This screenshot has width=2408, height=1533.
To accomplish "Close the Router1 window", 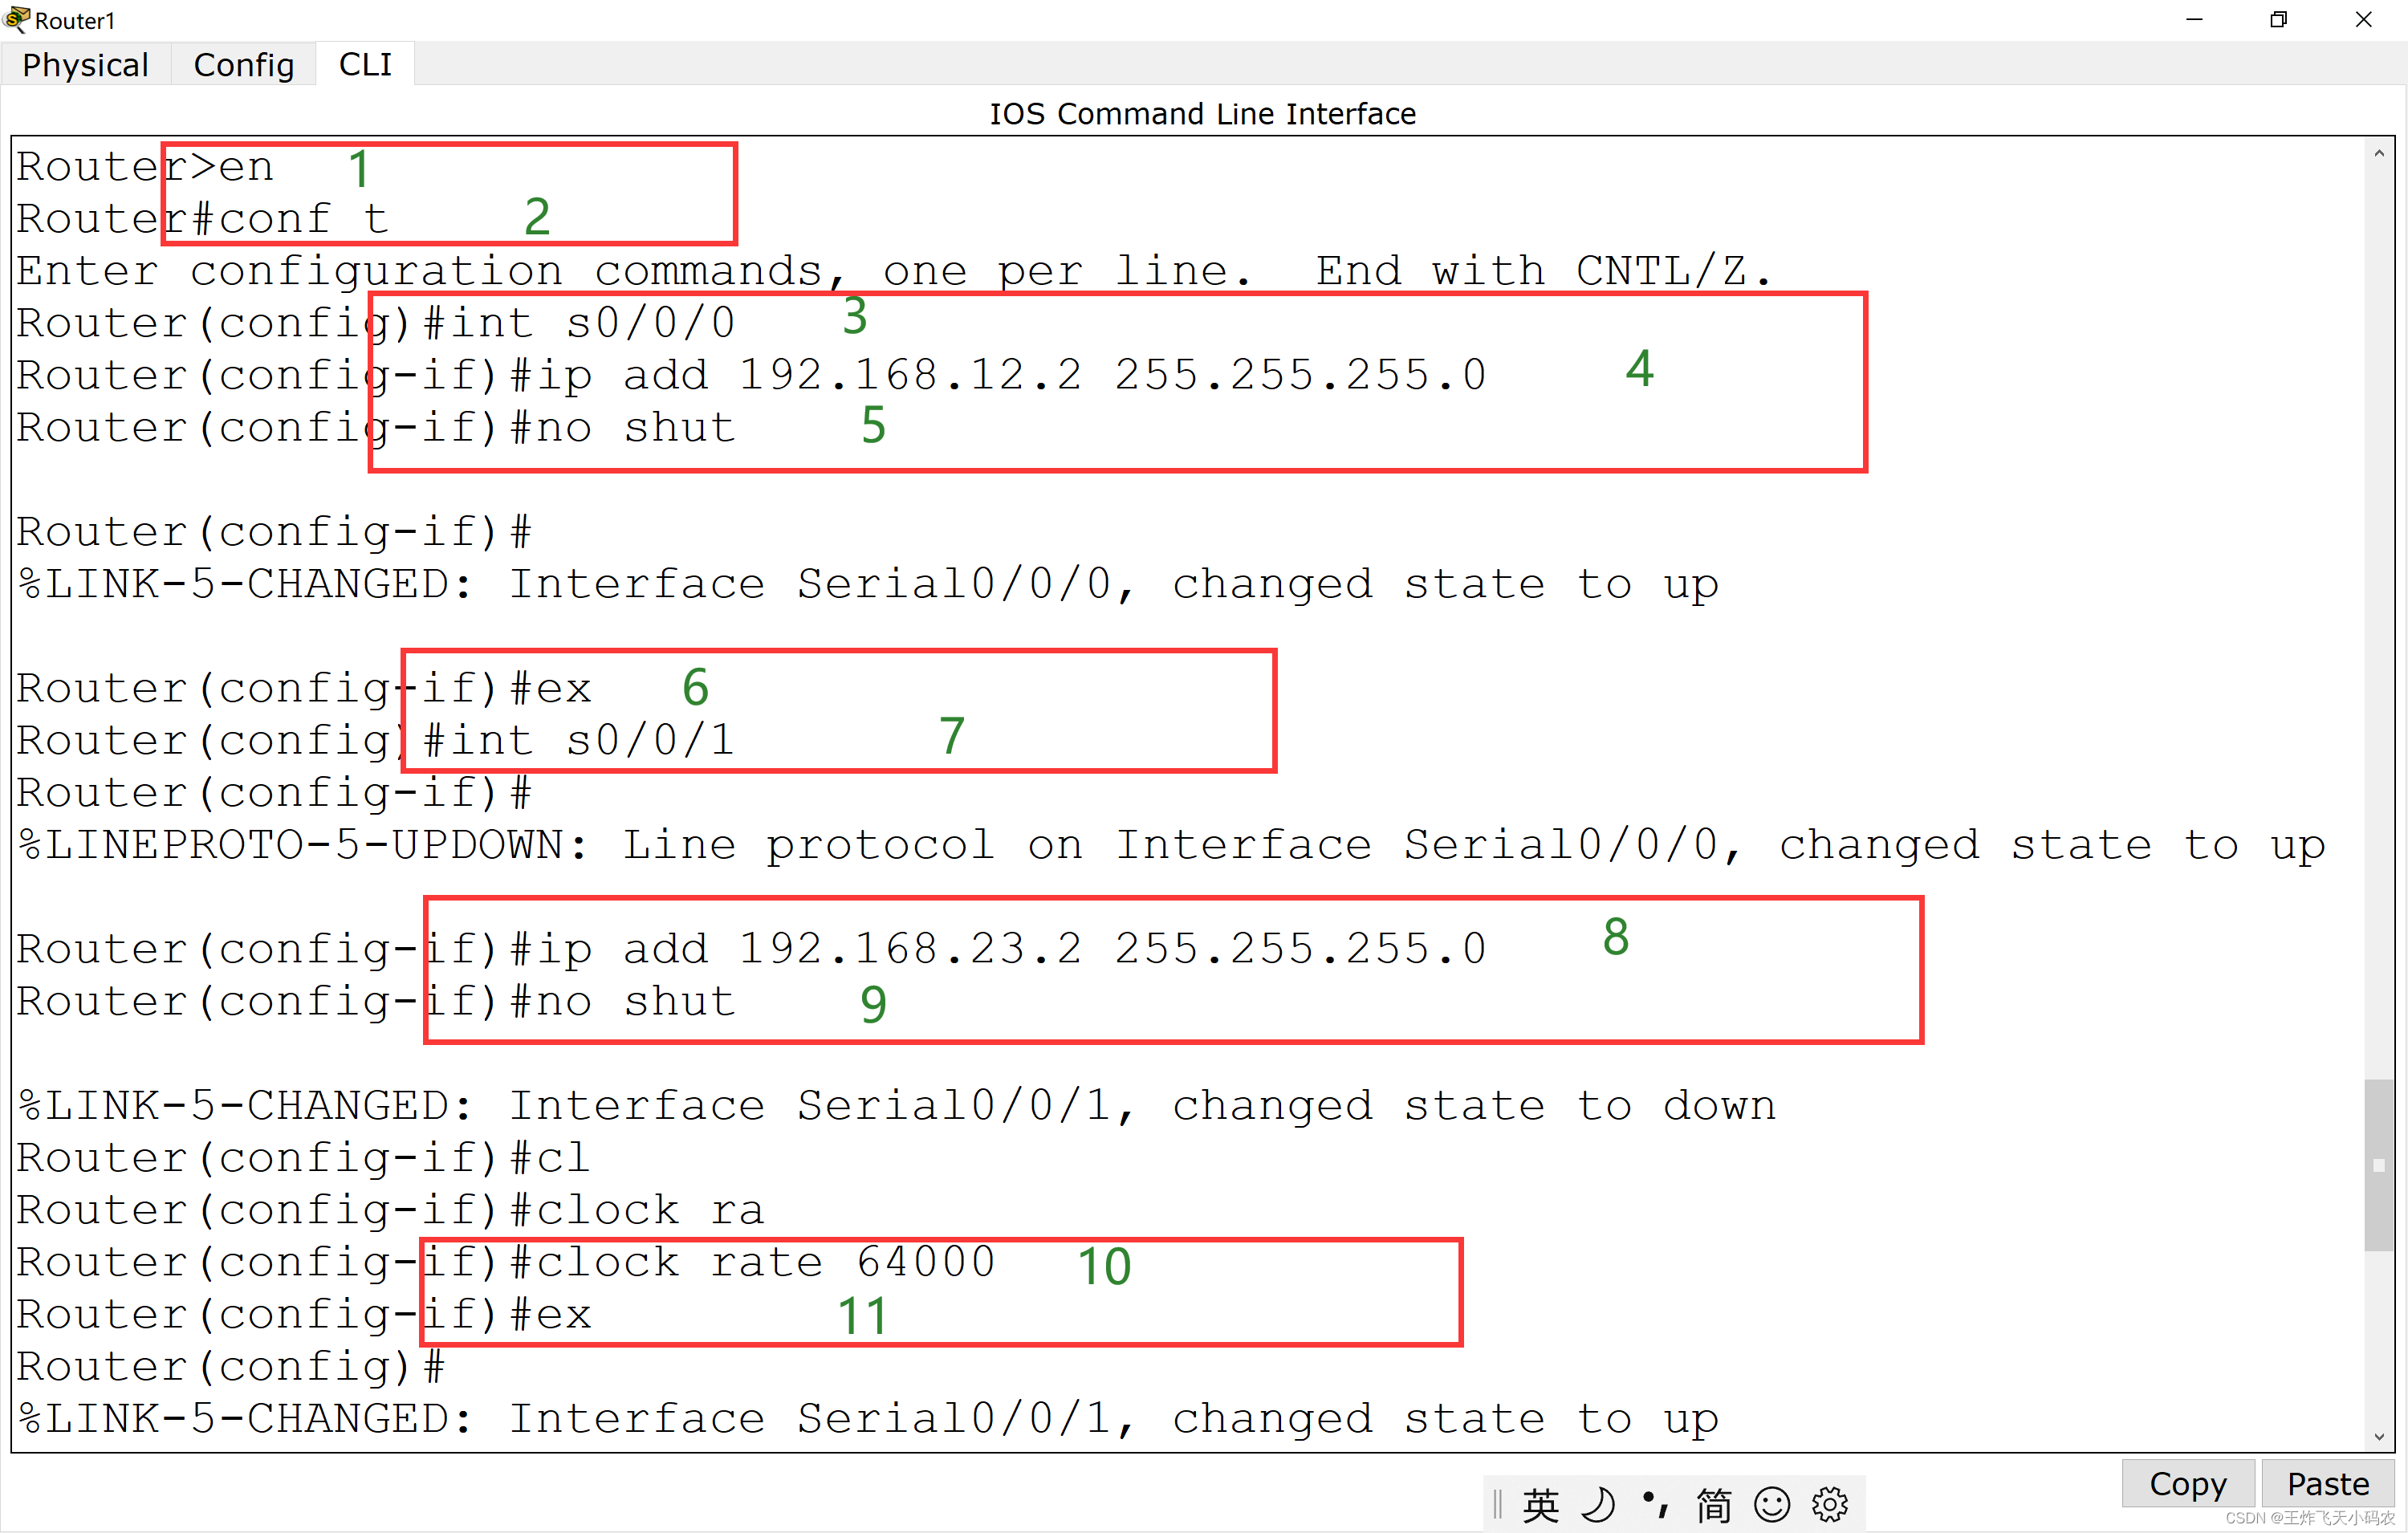I will (x=2363, y=20).
